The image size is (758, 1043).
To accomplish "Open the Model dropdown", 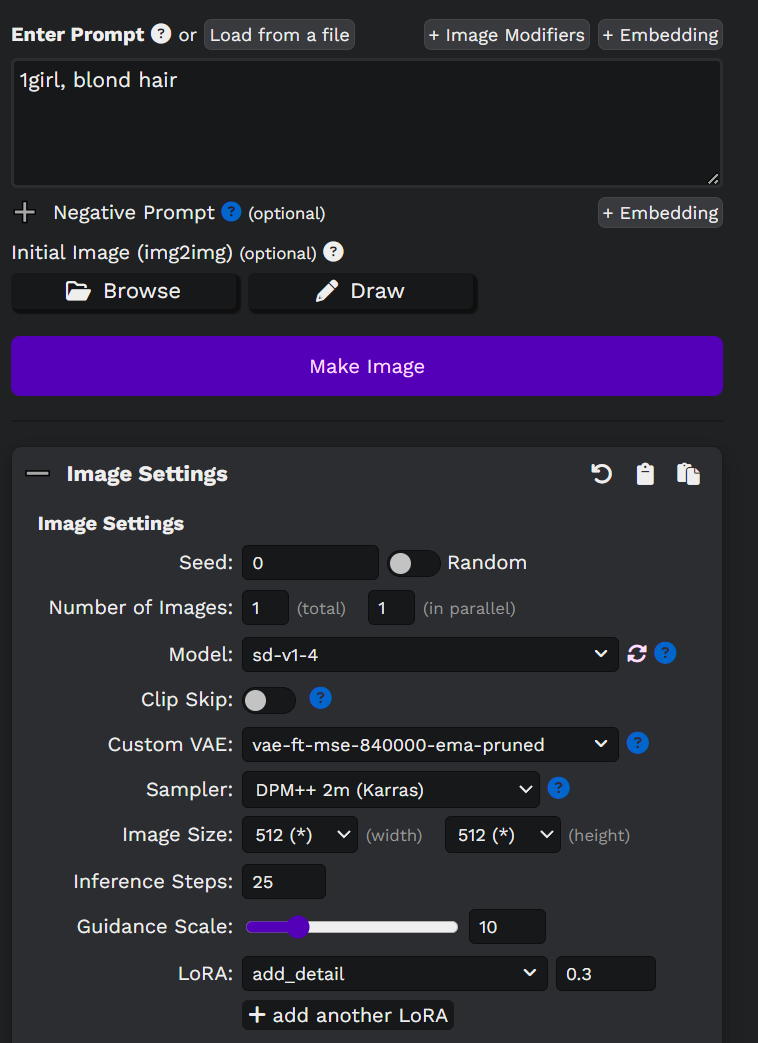I will tap(430, 653).
